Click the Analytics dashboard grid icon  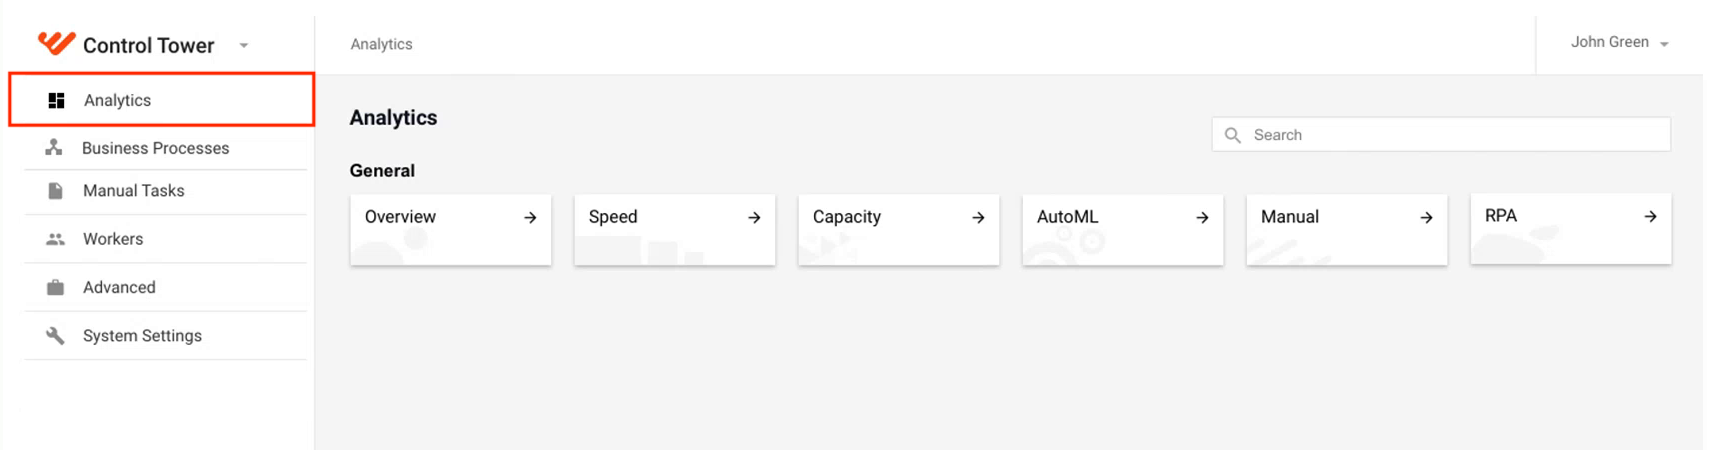pos(56,100)
